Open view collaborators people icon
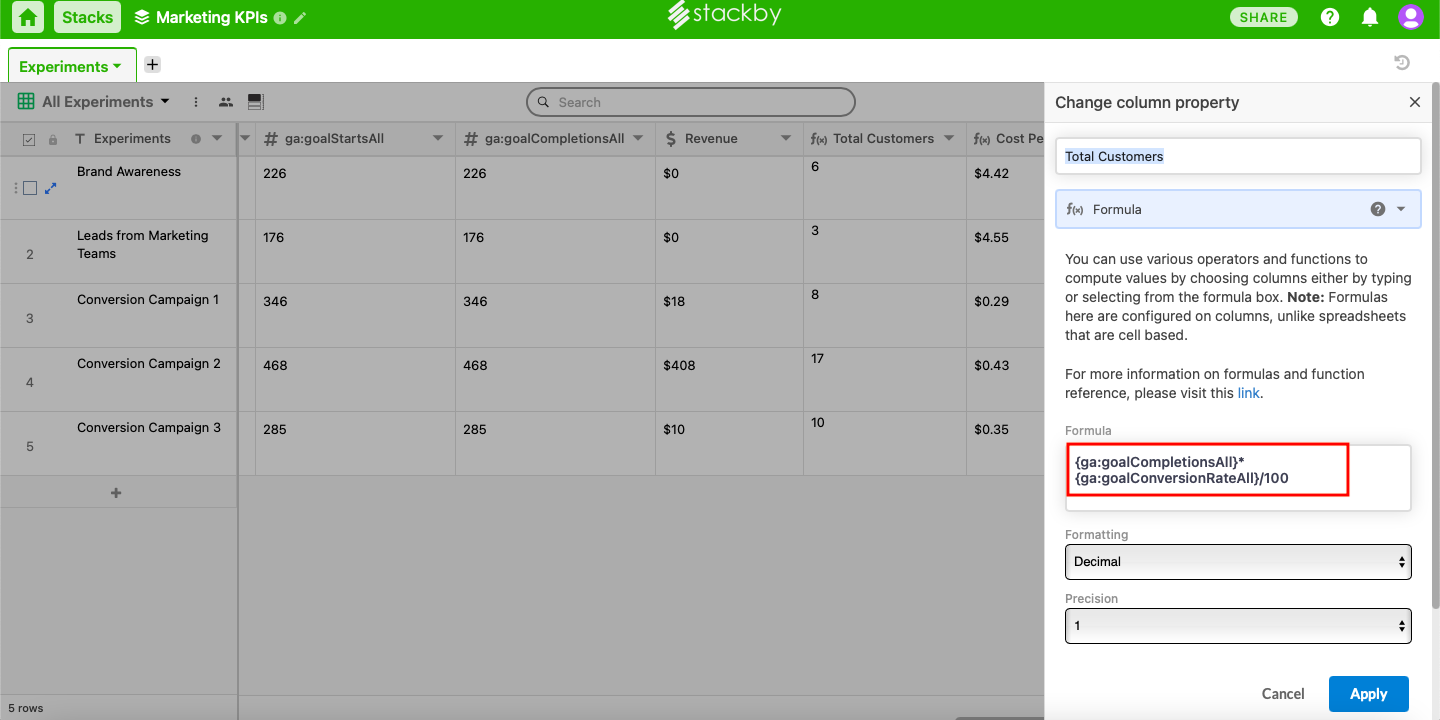This screenshot has width=1440, height=720. coord(226,102)
